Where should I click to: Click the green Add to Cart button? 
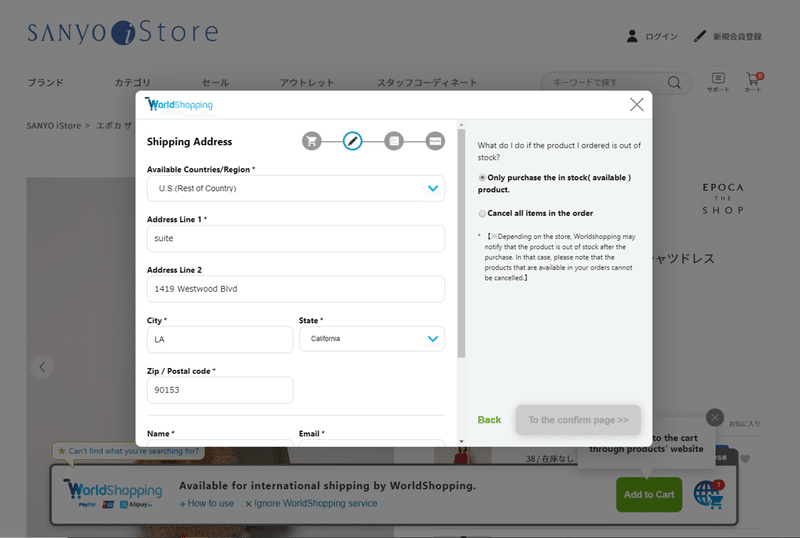649,495
